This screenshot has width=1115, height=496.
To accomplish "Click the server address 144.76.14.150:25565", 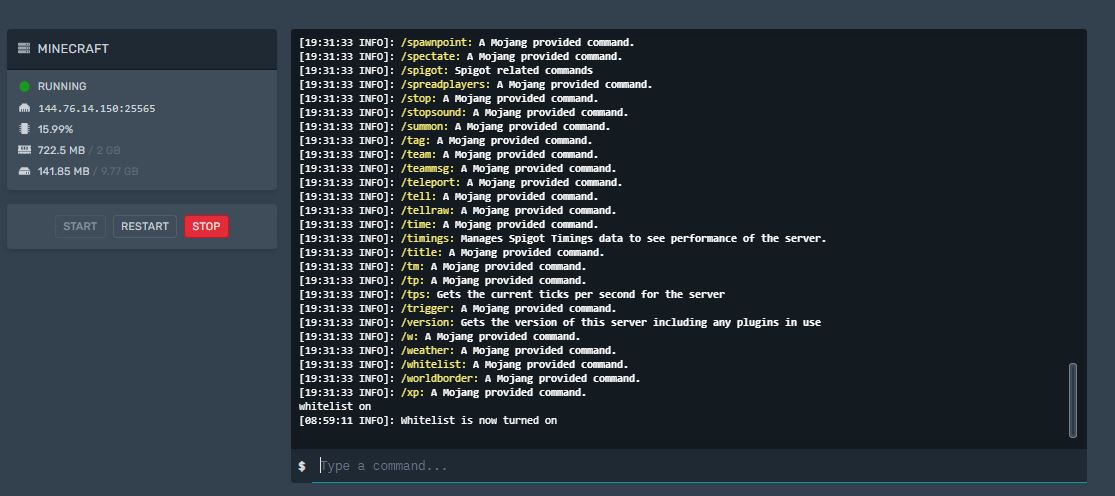I will point(96,108).
